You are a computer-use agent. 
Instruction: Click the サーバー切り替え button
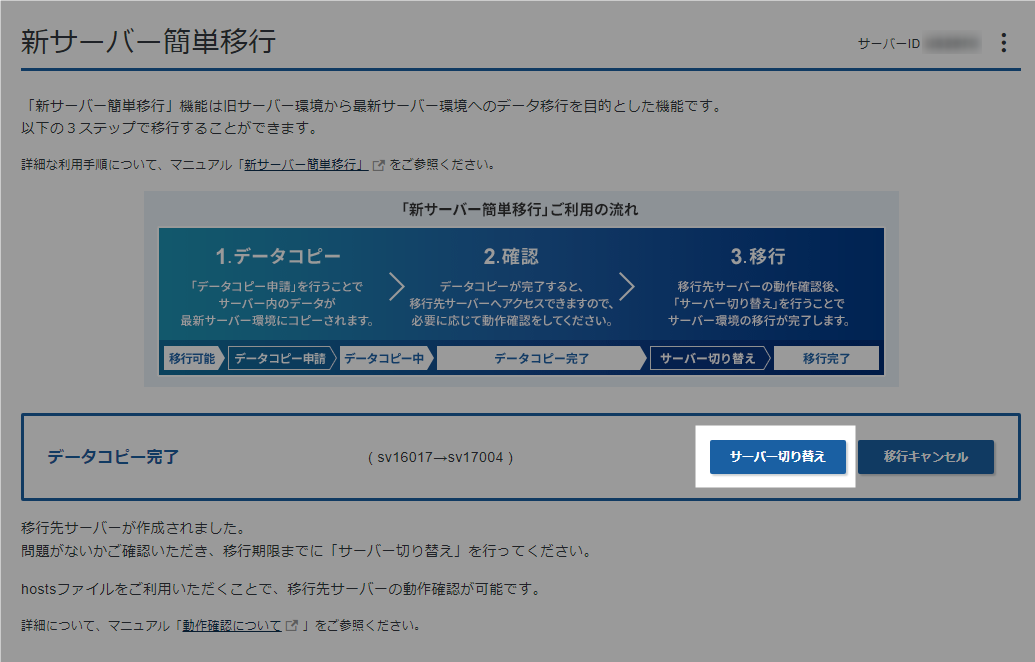tap(778, 456)
